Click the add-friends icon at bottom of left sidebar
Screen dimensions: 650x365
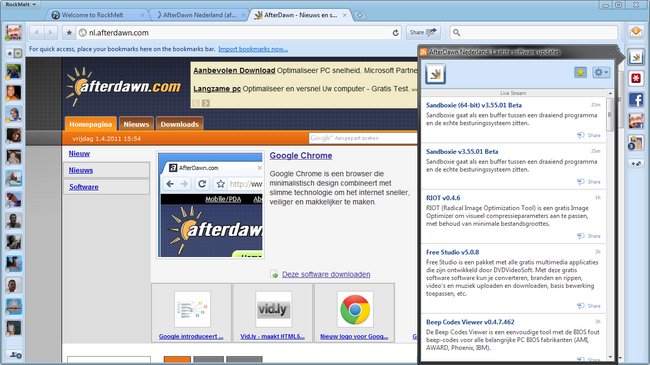coord(16,355)
